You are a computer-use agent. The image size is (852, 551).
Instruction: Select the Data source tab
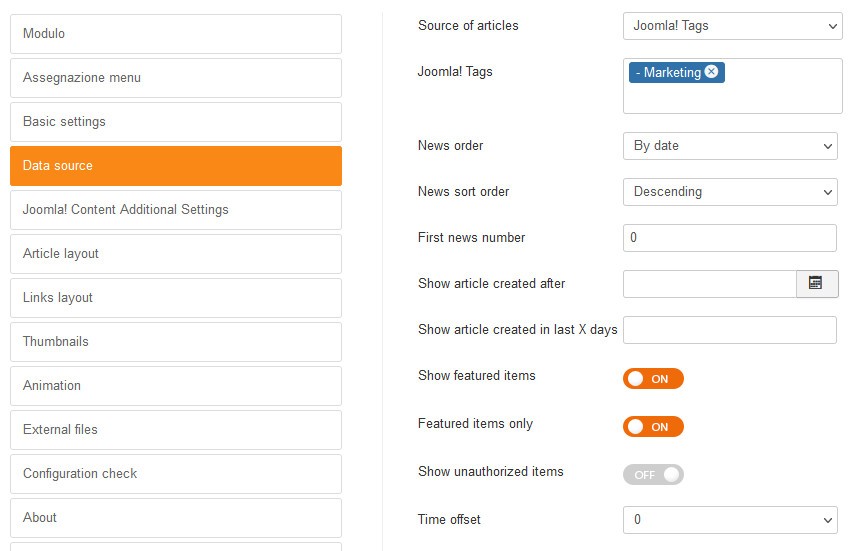tap(176, 166)
